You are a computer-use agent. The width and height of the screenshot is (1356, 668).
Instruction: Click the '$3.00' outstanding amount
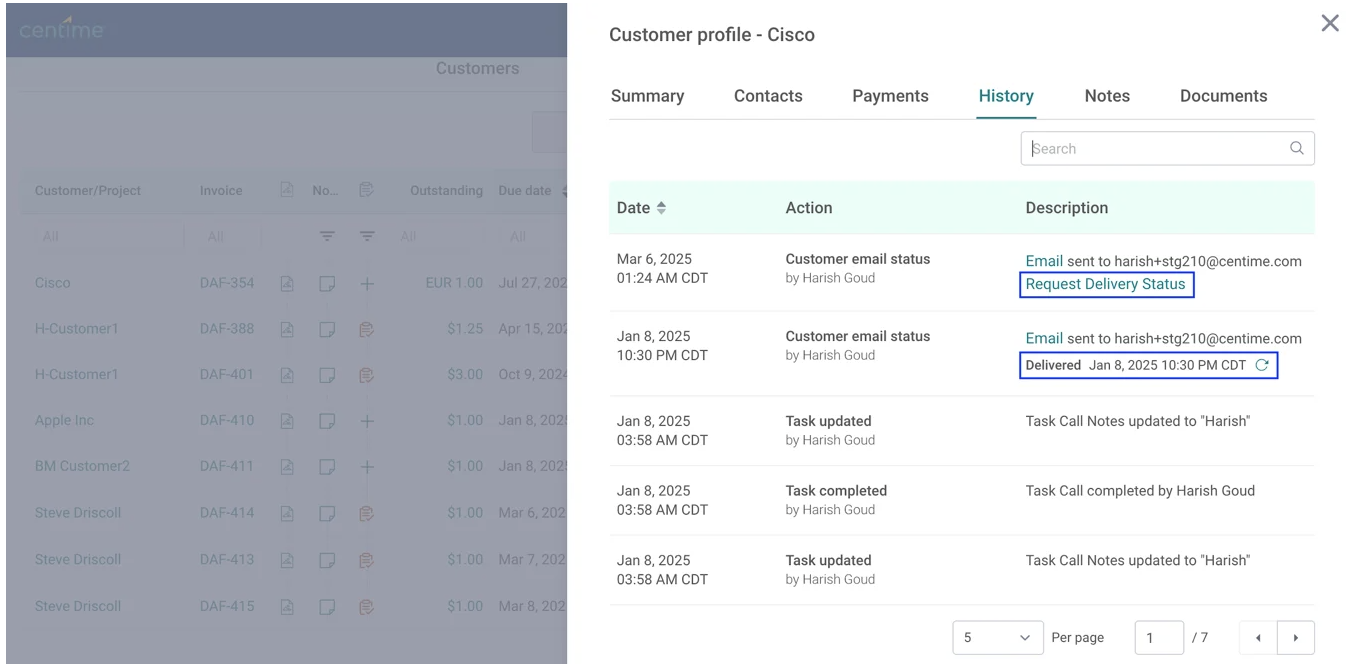click(465, 375)
